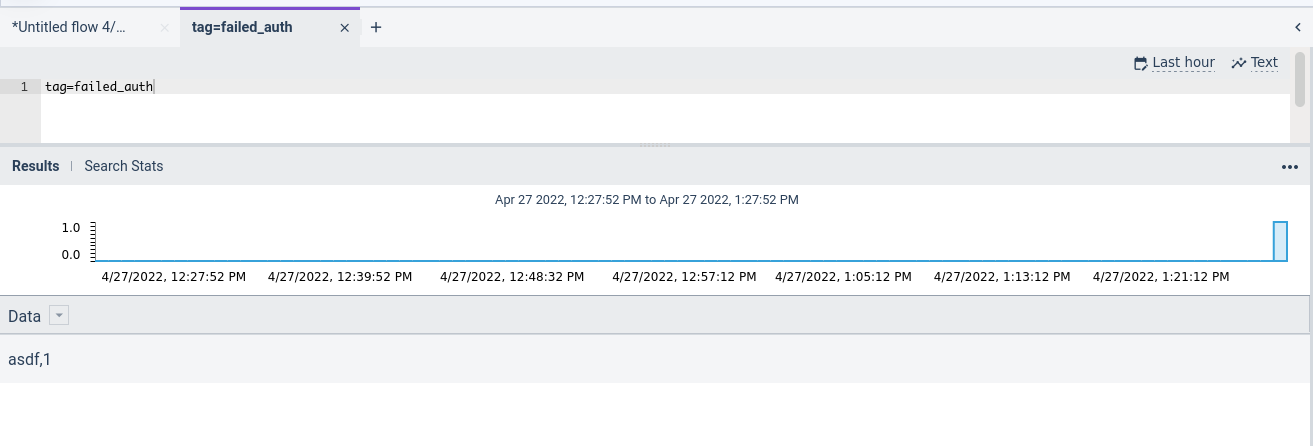Click the query editor vertical scrollbar

coord(1300,80)
